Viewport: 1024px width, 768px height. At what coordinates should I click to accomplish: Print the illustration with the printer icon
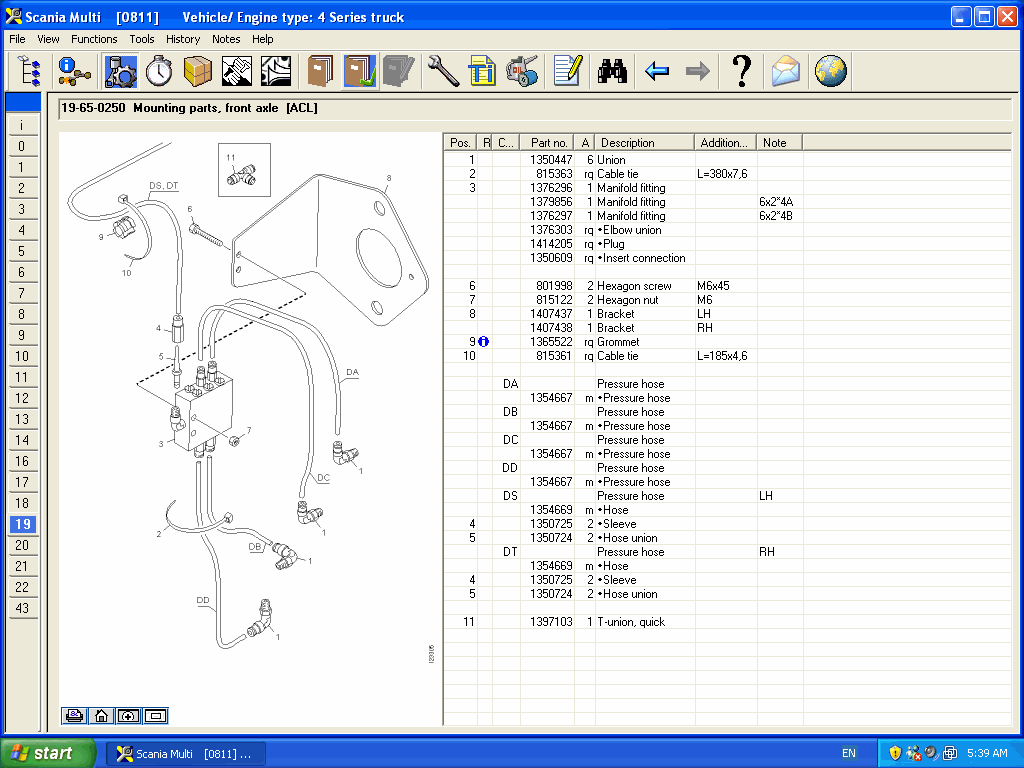[74, 716]
